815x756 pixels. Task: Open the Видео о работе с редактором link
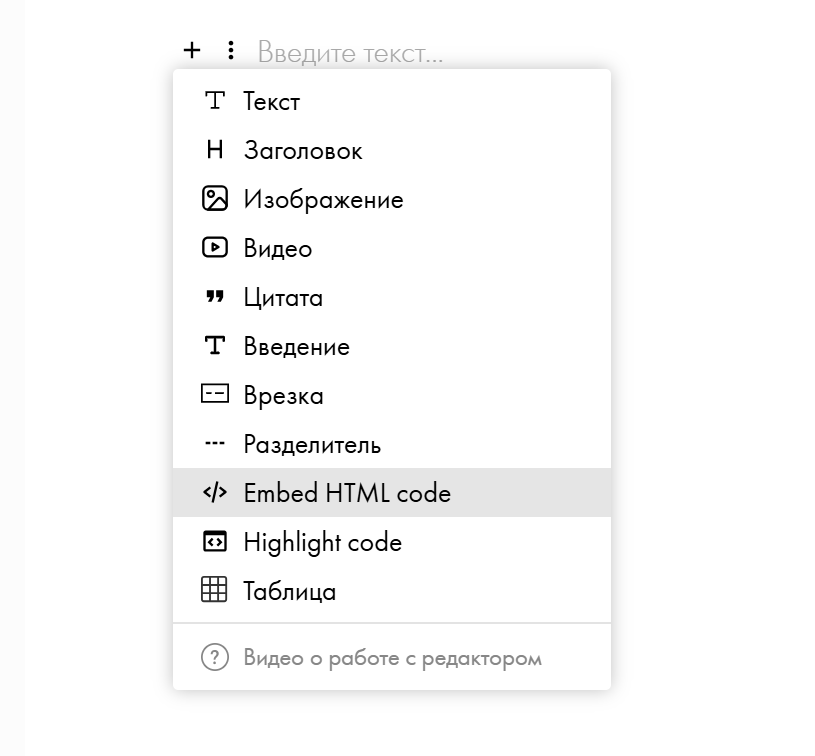coord(392,658)
